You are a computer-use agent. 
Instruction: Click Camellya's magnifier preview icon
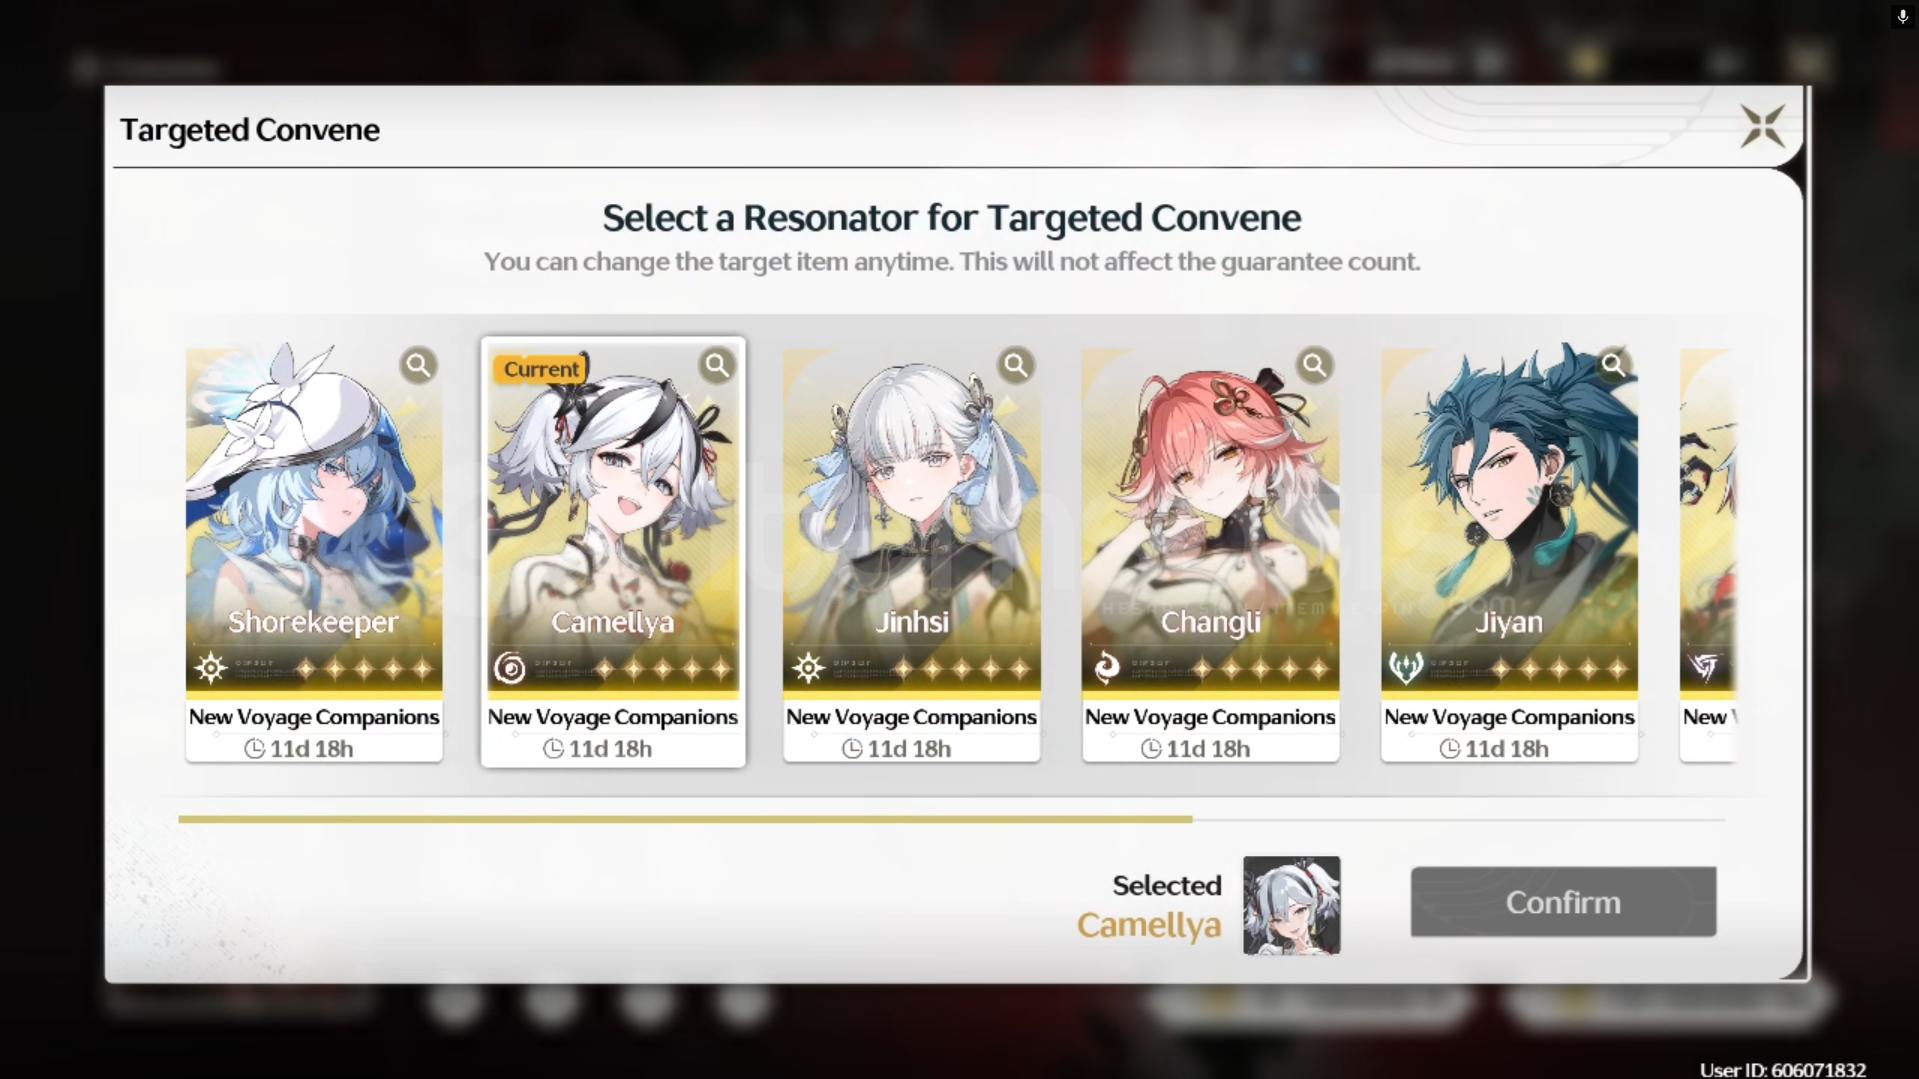pos(717,365)
